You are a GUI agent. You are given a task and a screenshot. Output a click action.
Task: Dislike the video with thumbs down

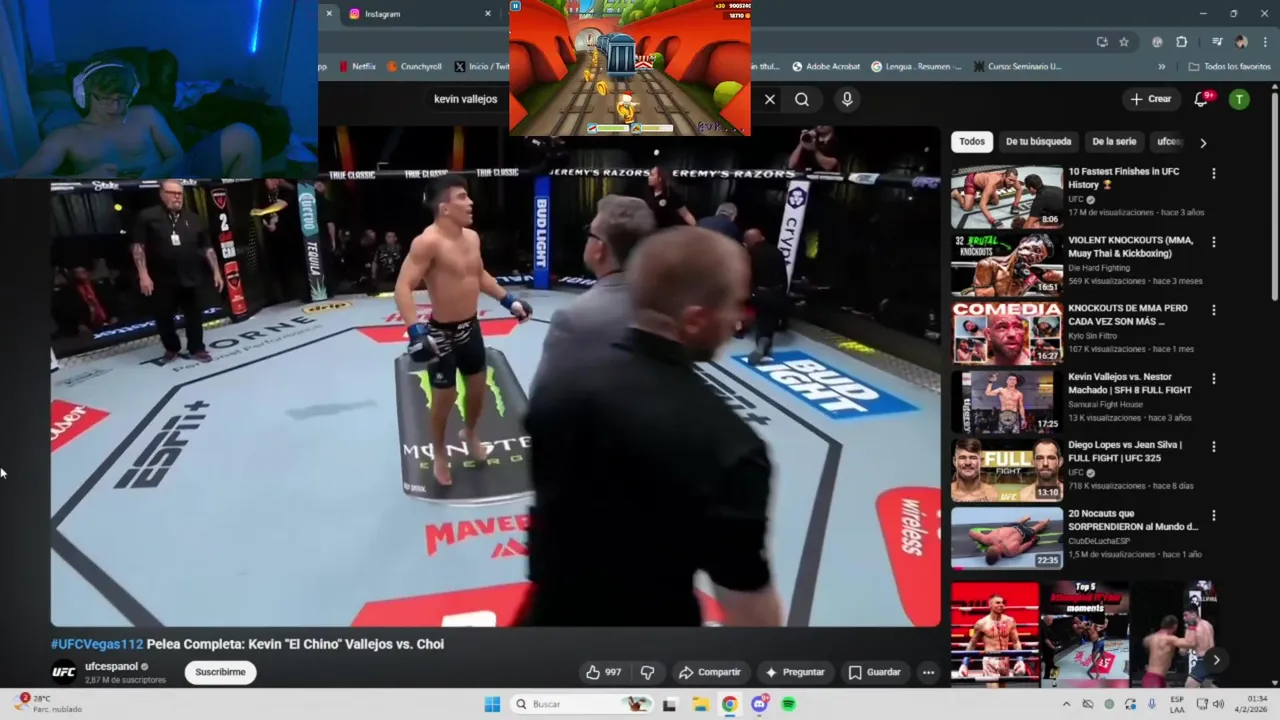click(647, 672)
